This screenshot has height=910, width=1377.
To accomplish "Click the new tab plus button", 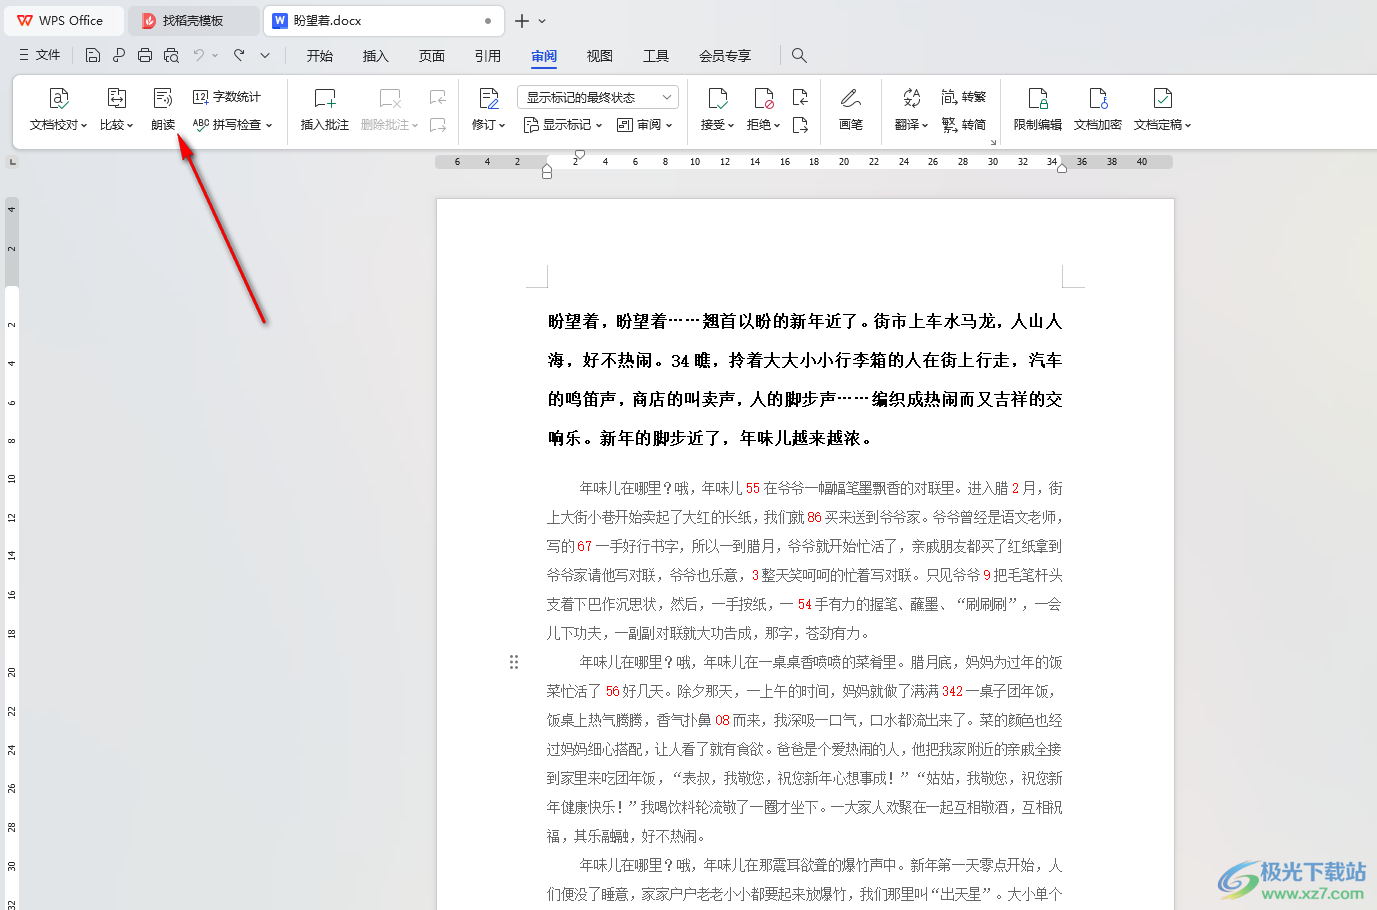I will click(x=522, y=20).
